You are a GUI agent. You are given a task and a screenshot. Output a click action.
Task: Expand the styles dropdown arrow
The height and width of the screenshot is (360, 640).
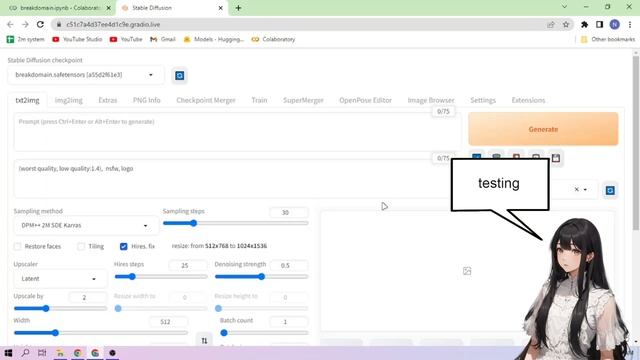pyautogui.click(x=585, y=189)
